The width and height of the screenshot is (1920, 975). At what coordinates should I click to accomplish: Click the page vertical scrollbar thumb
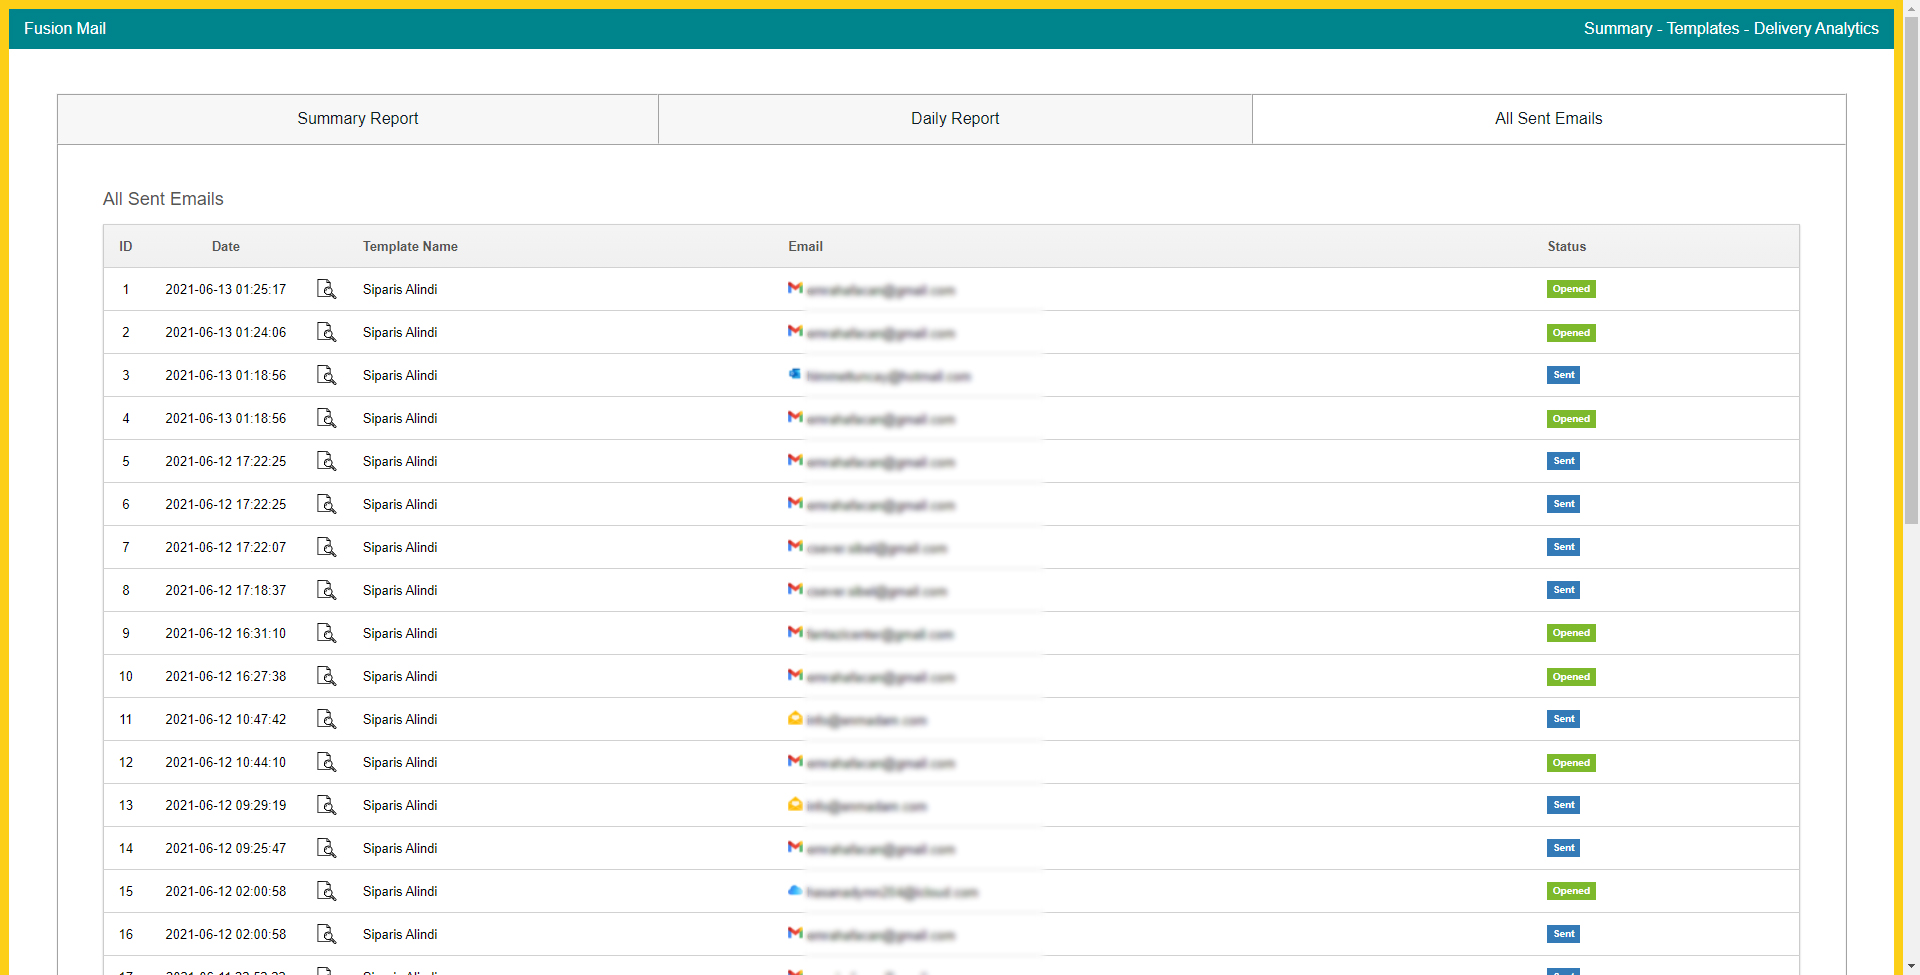click(1911, 271)
